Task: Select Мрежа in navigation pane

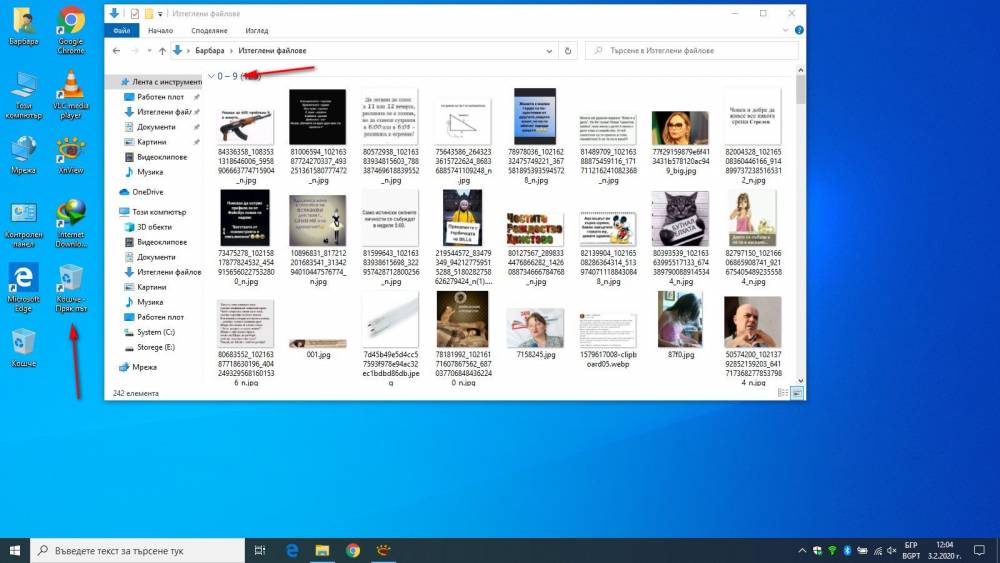Action: (144, 367)
